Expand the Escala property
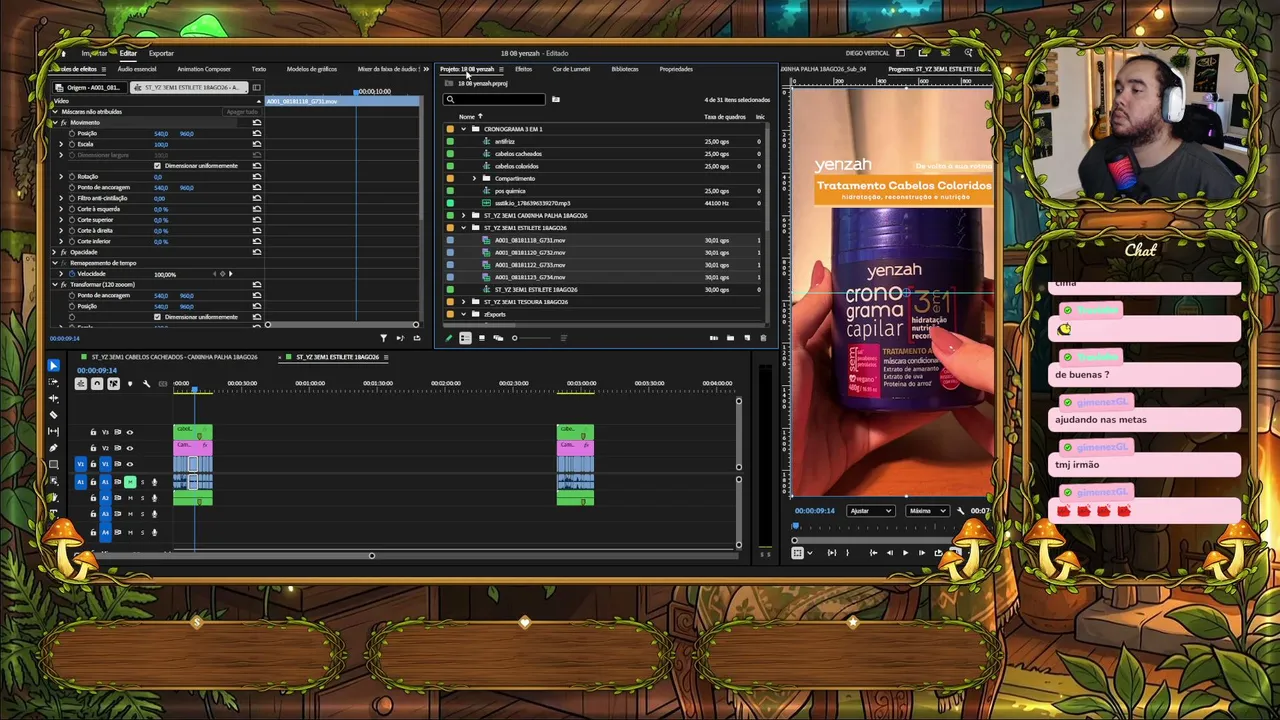The image size is (1280, 720). (61, 144)
